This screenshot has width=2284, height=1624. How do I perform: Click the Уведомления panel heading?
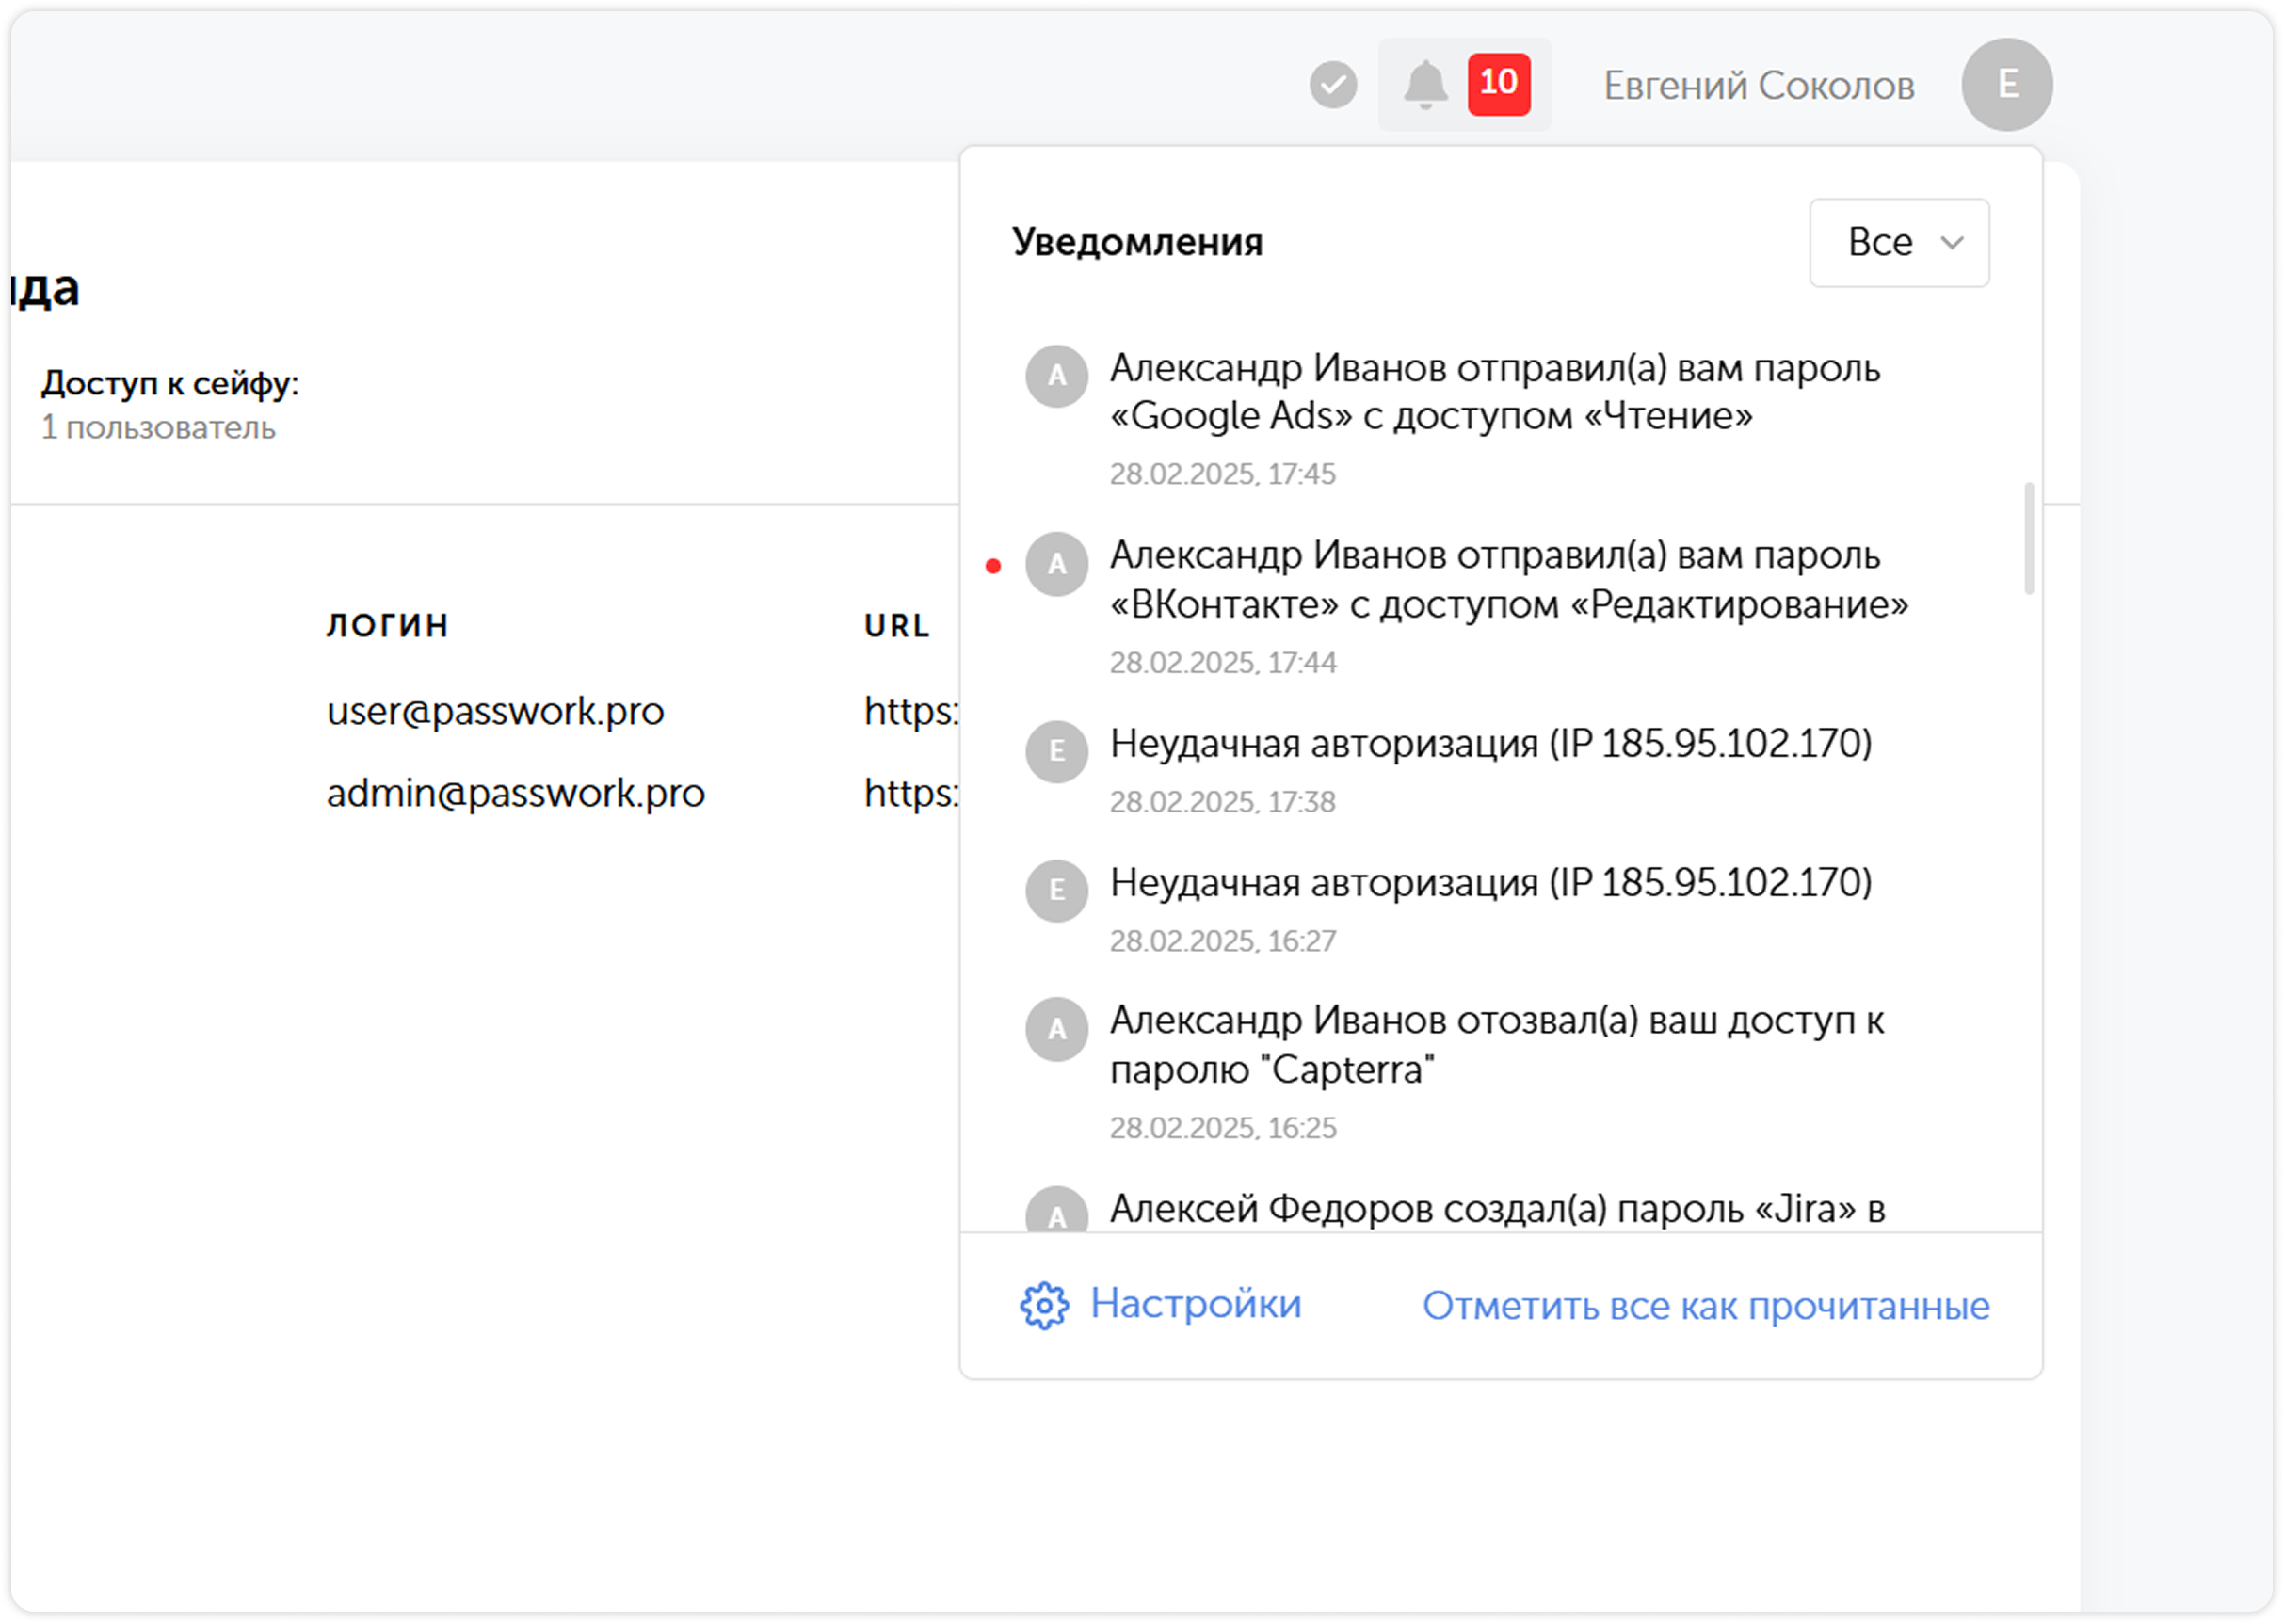1137,243
